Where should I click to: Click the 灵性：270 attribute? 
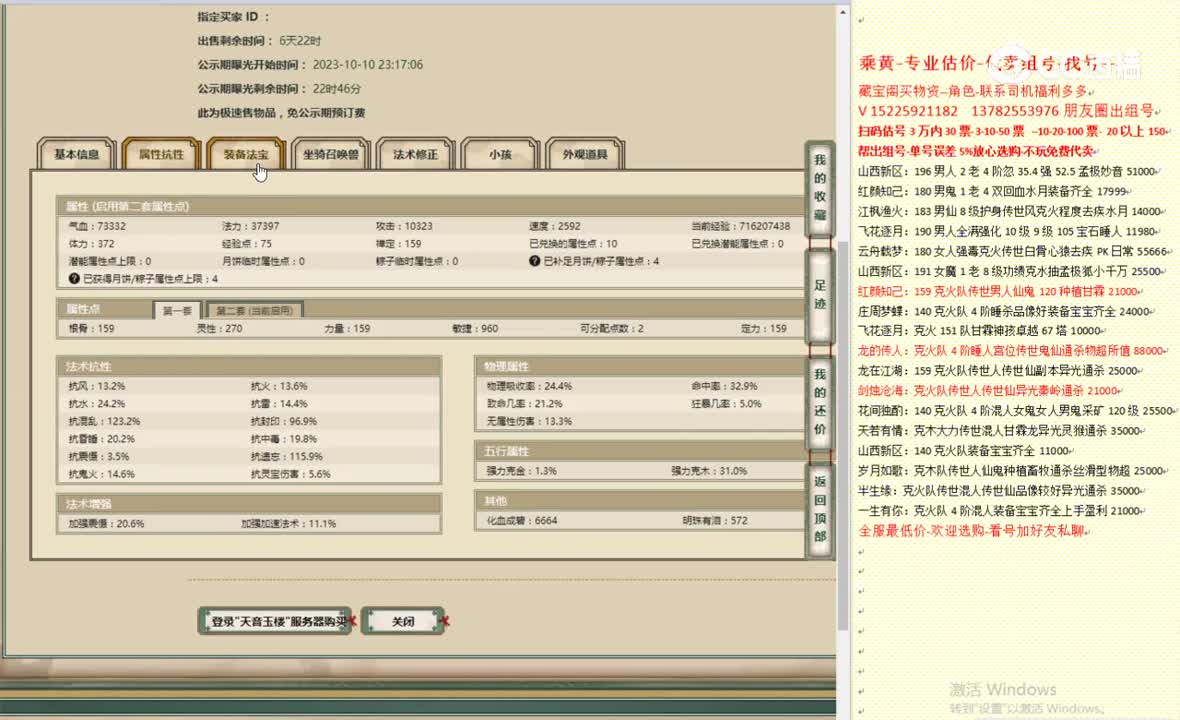coord(219,329)
